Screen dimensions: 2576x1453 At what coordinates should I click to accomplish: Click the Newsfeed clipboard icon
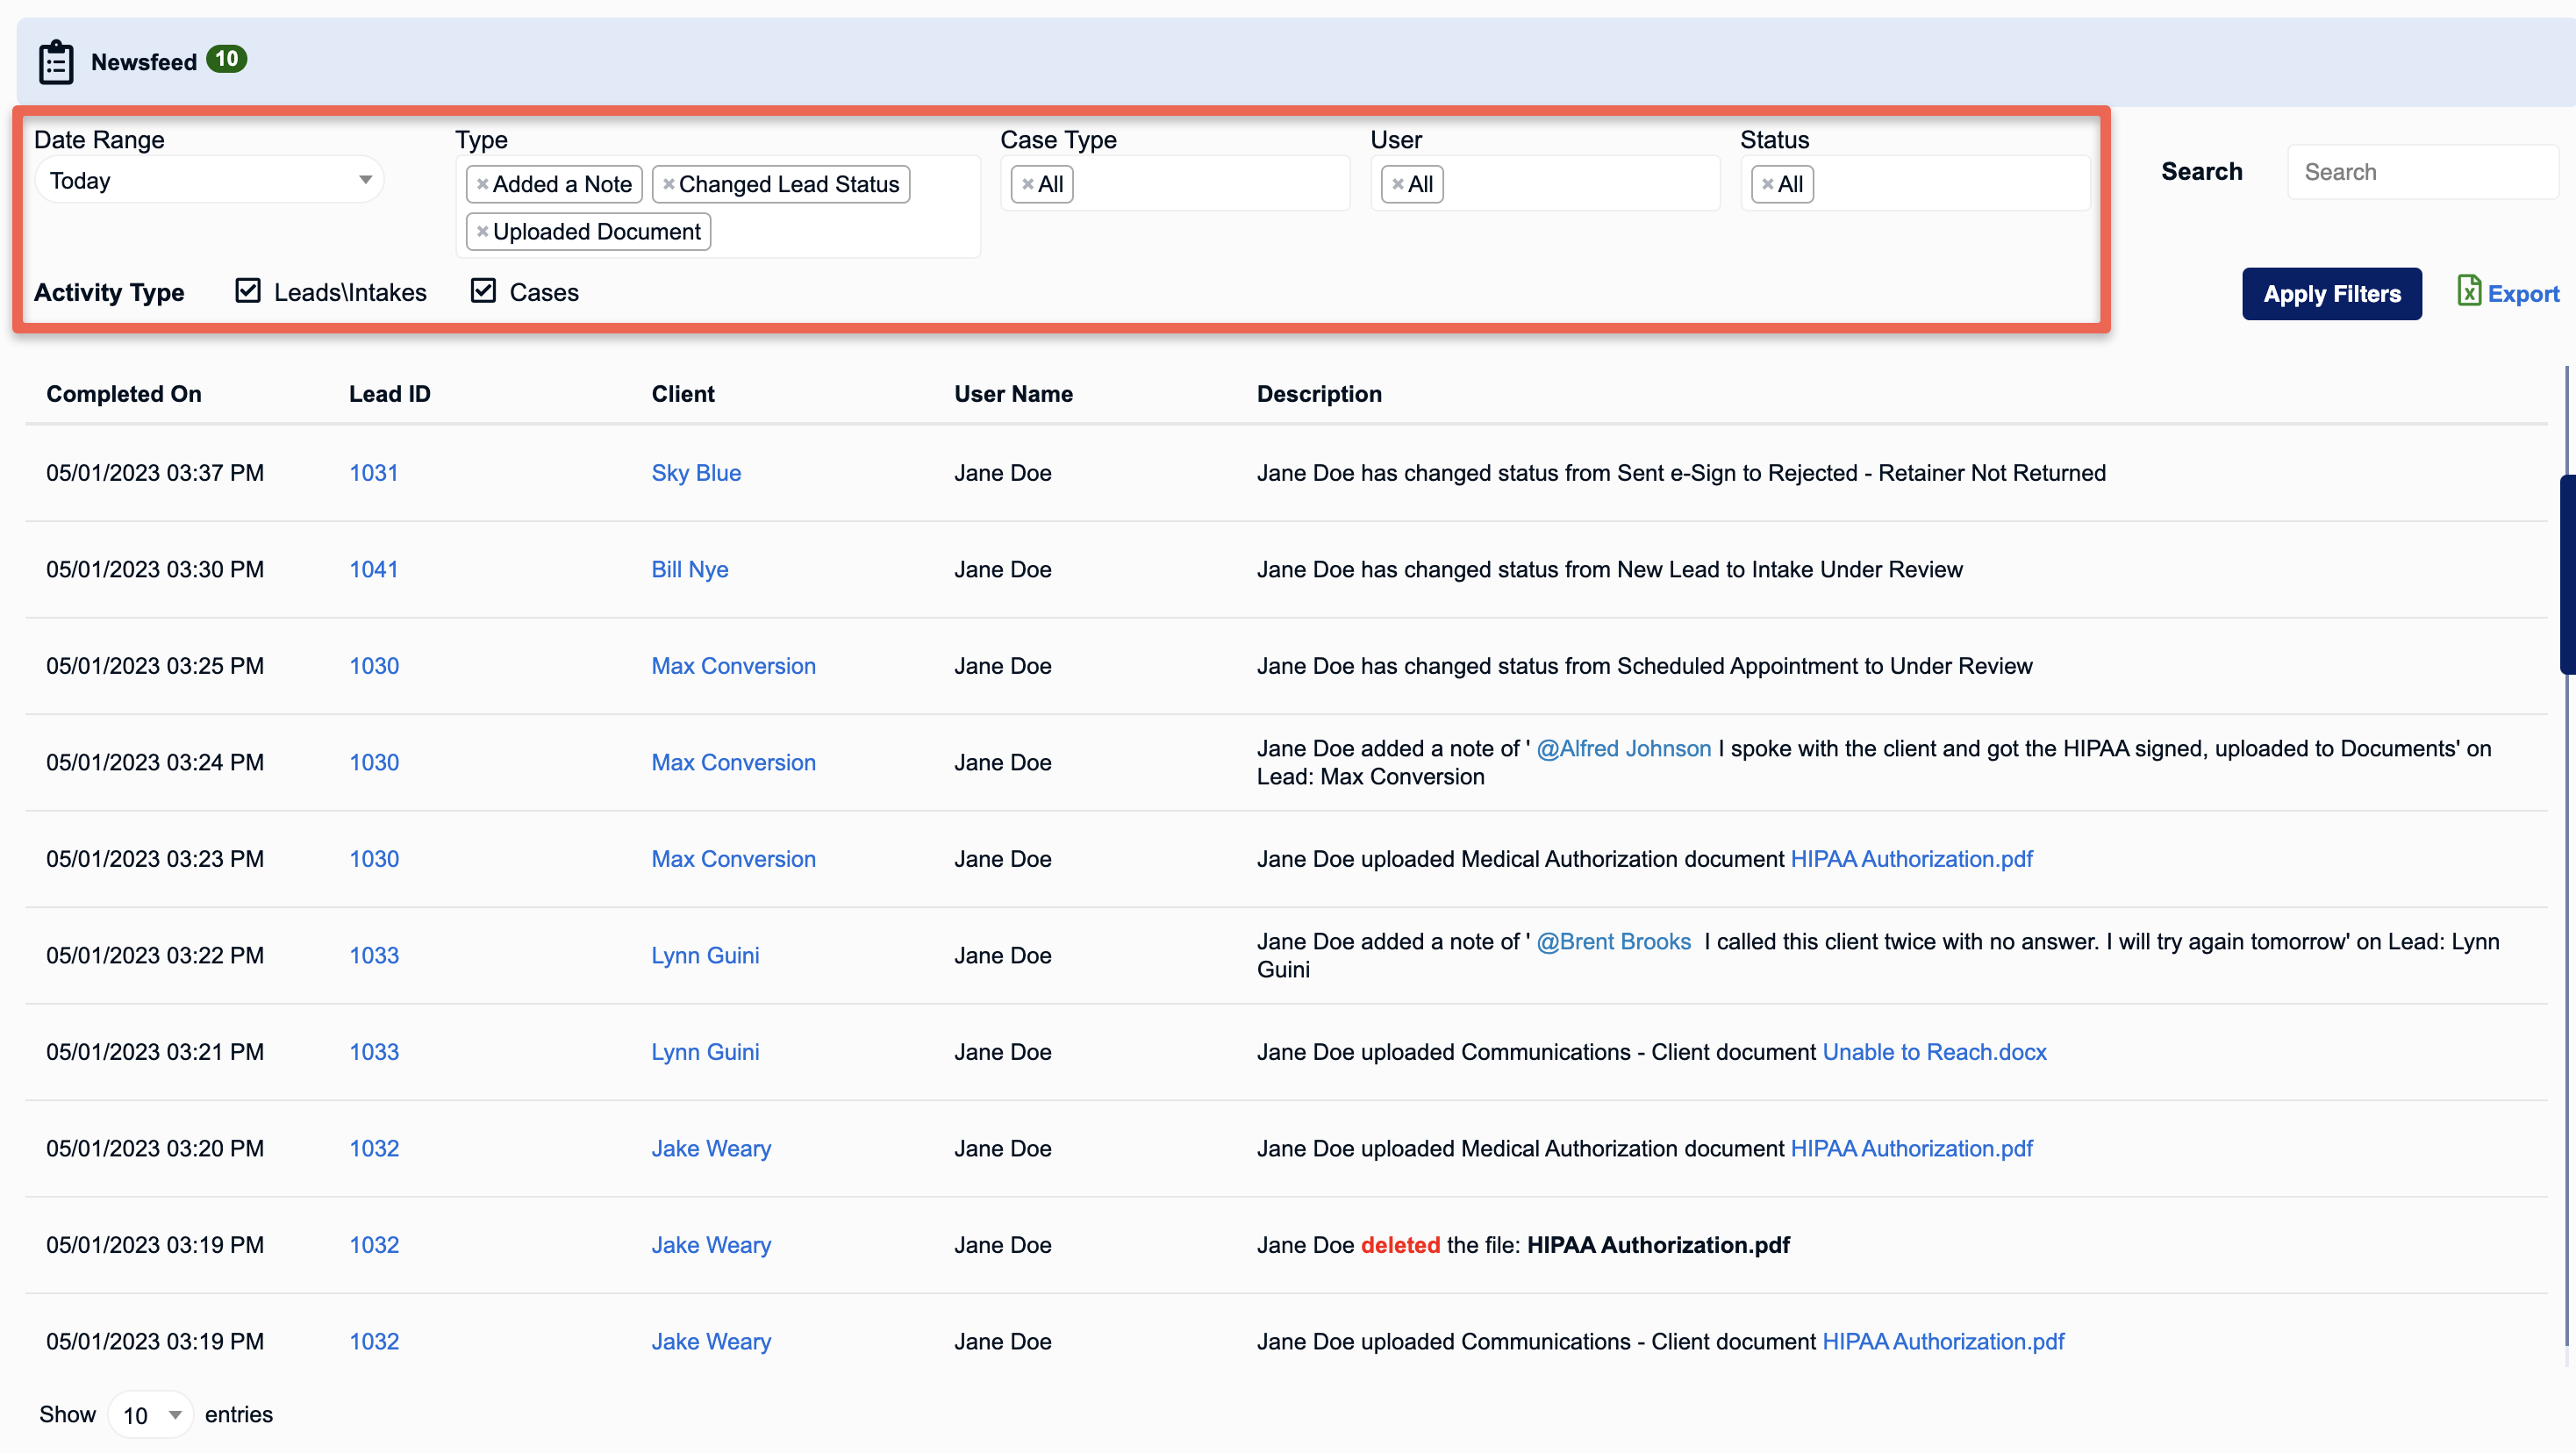(x=56, y=62)
